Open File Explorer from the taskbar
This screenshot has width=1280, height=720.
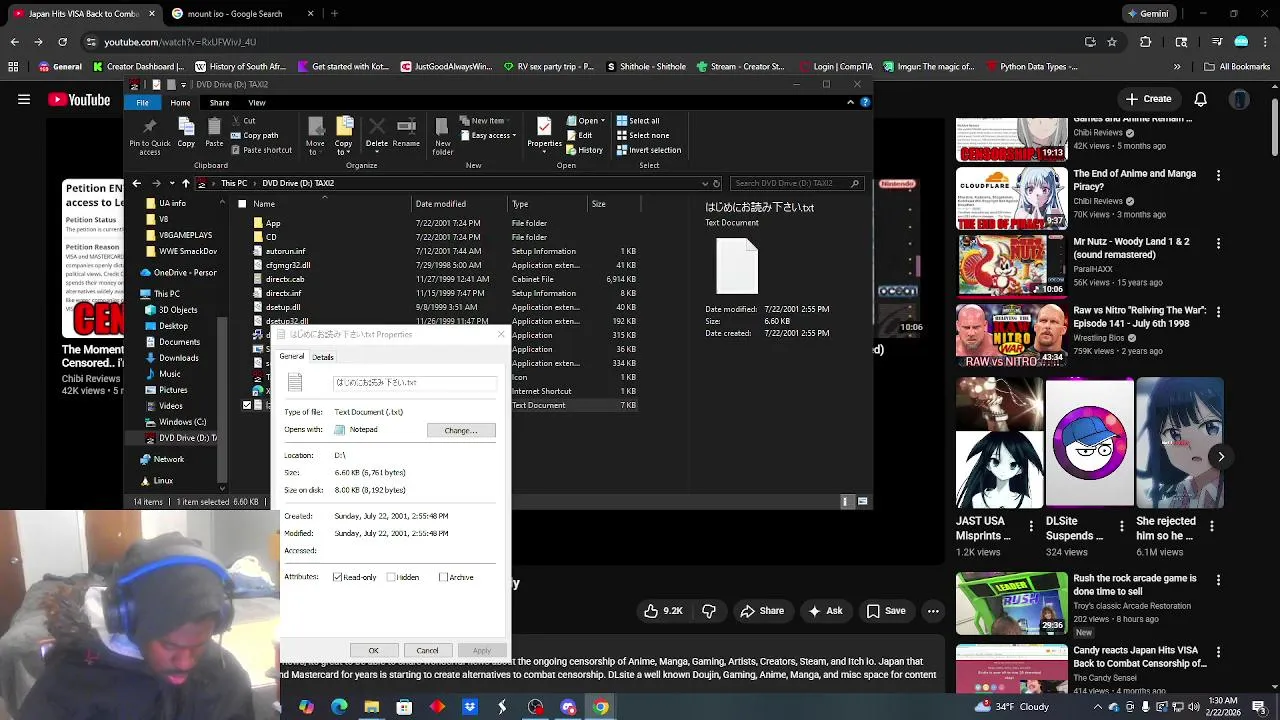372,707
